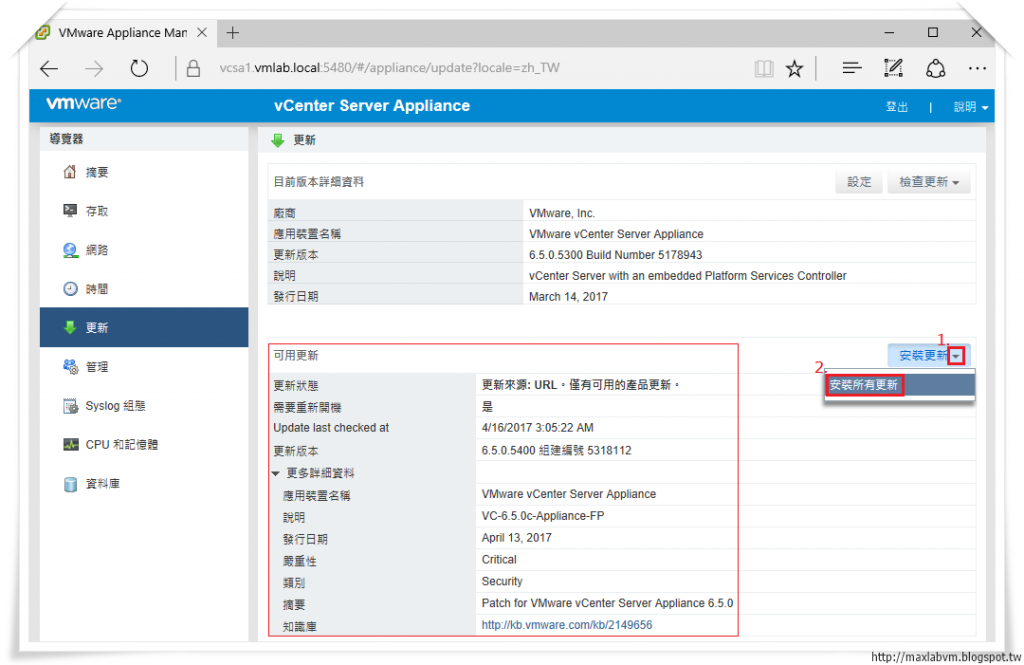This screenshot has height=665, width=1024.
Task: Click the 4/16/2017 3:05:22 AM timestamp
Action: point(537,428)
